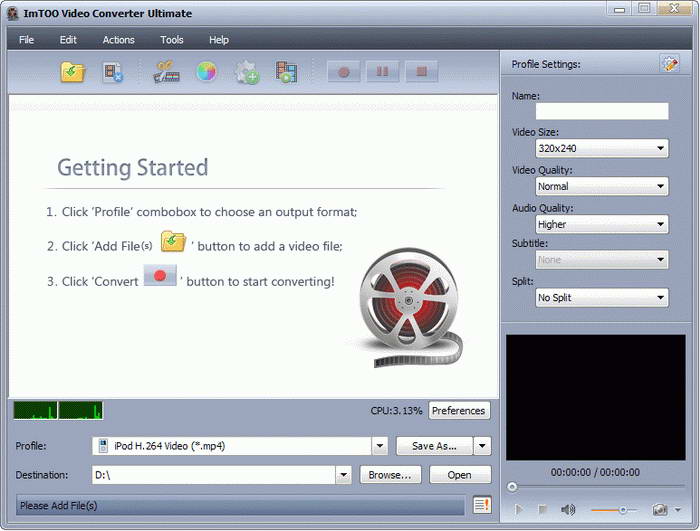Open the Effects color wheel tool
The height and width of the screenshot is (531, 700).
(x=206, y=71)
